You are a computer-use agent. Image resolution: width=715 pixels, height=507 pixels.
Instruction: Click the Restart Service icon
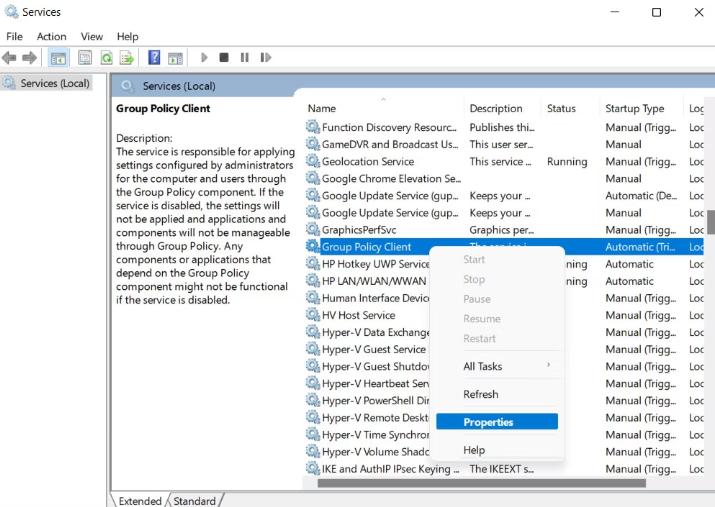pos(265,57)
